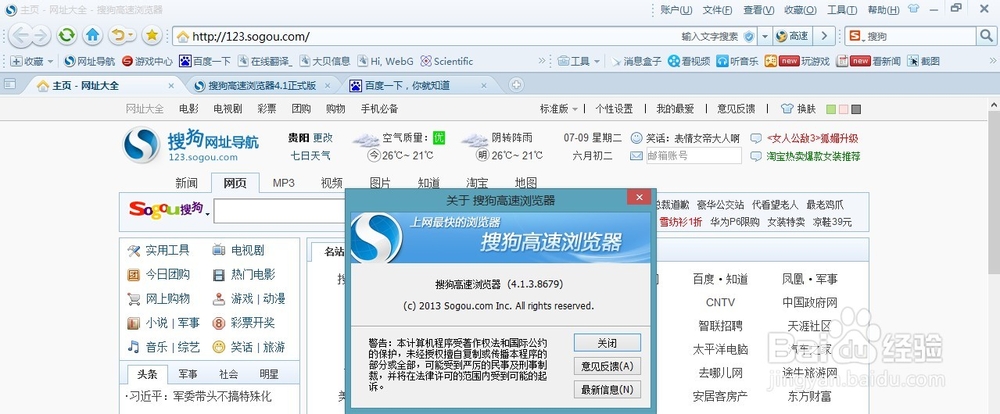Viewport: 1000px width, 414px height.
Task: Select the MP3 search tab
Action: coord(284,182)
